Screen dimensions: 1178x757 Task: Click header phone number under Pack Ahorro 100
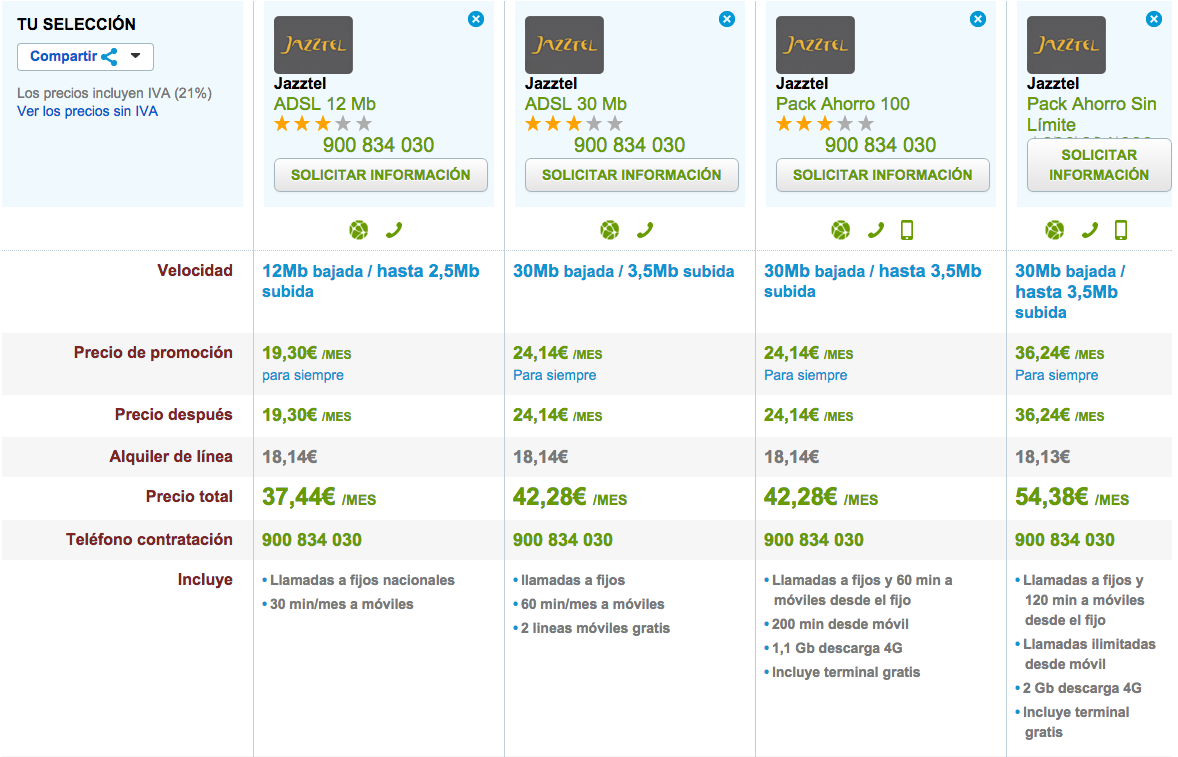880,145
